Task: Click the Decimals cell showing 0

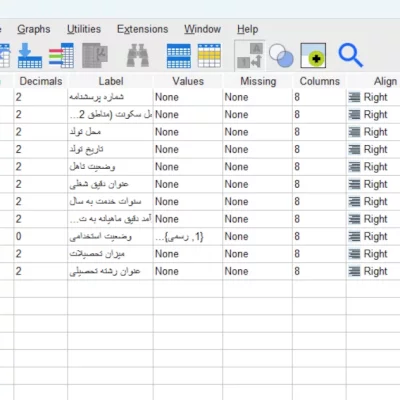Action: (x=41, y=236)
